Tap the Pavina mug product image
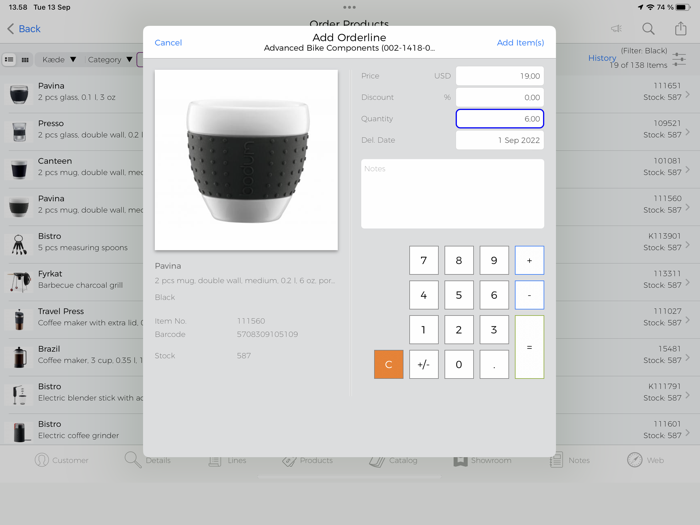Screen dimensions: 700x525 246,160
